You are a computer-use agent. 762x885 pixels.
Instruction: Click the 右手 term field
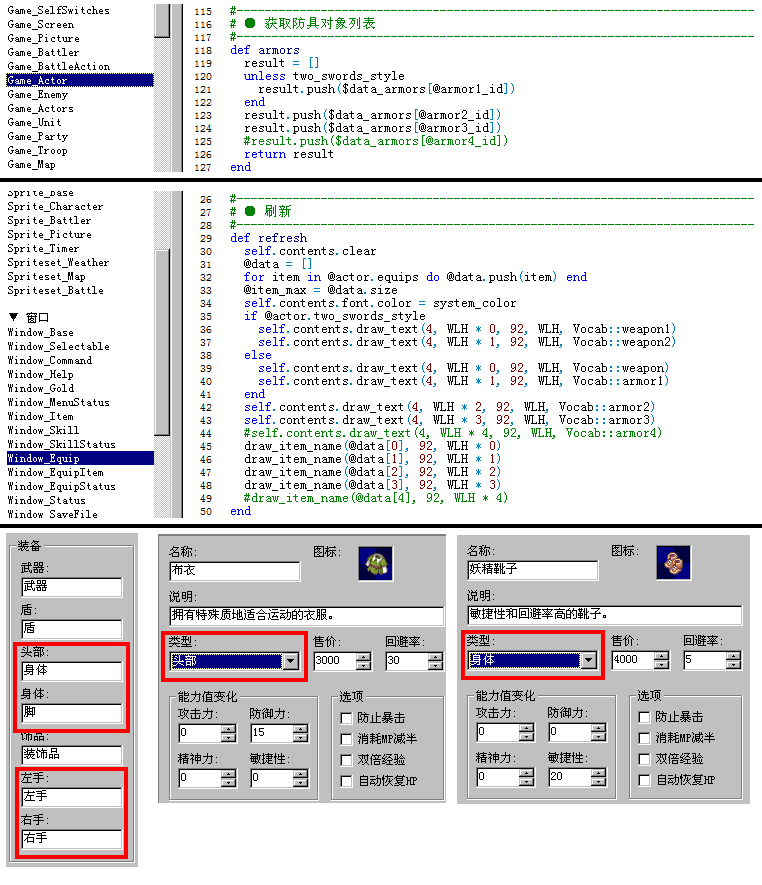(x=72, y=839)
